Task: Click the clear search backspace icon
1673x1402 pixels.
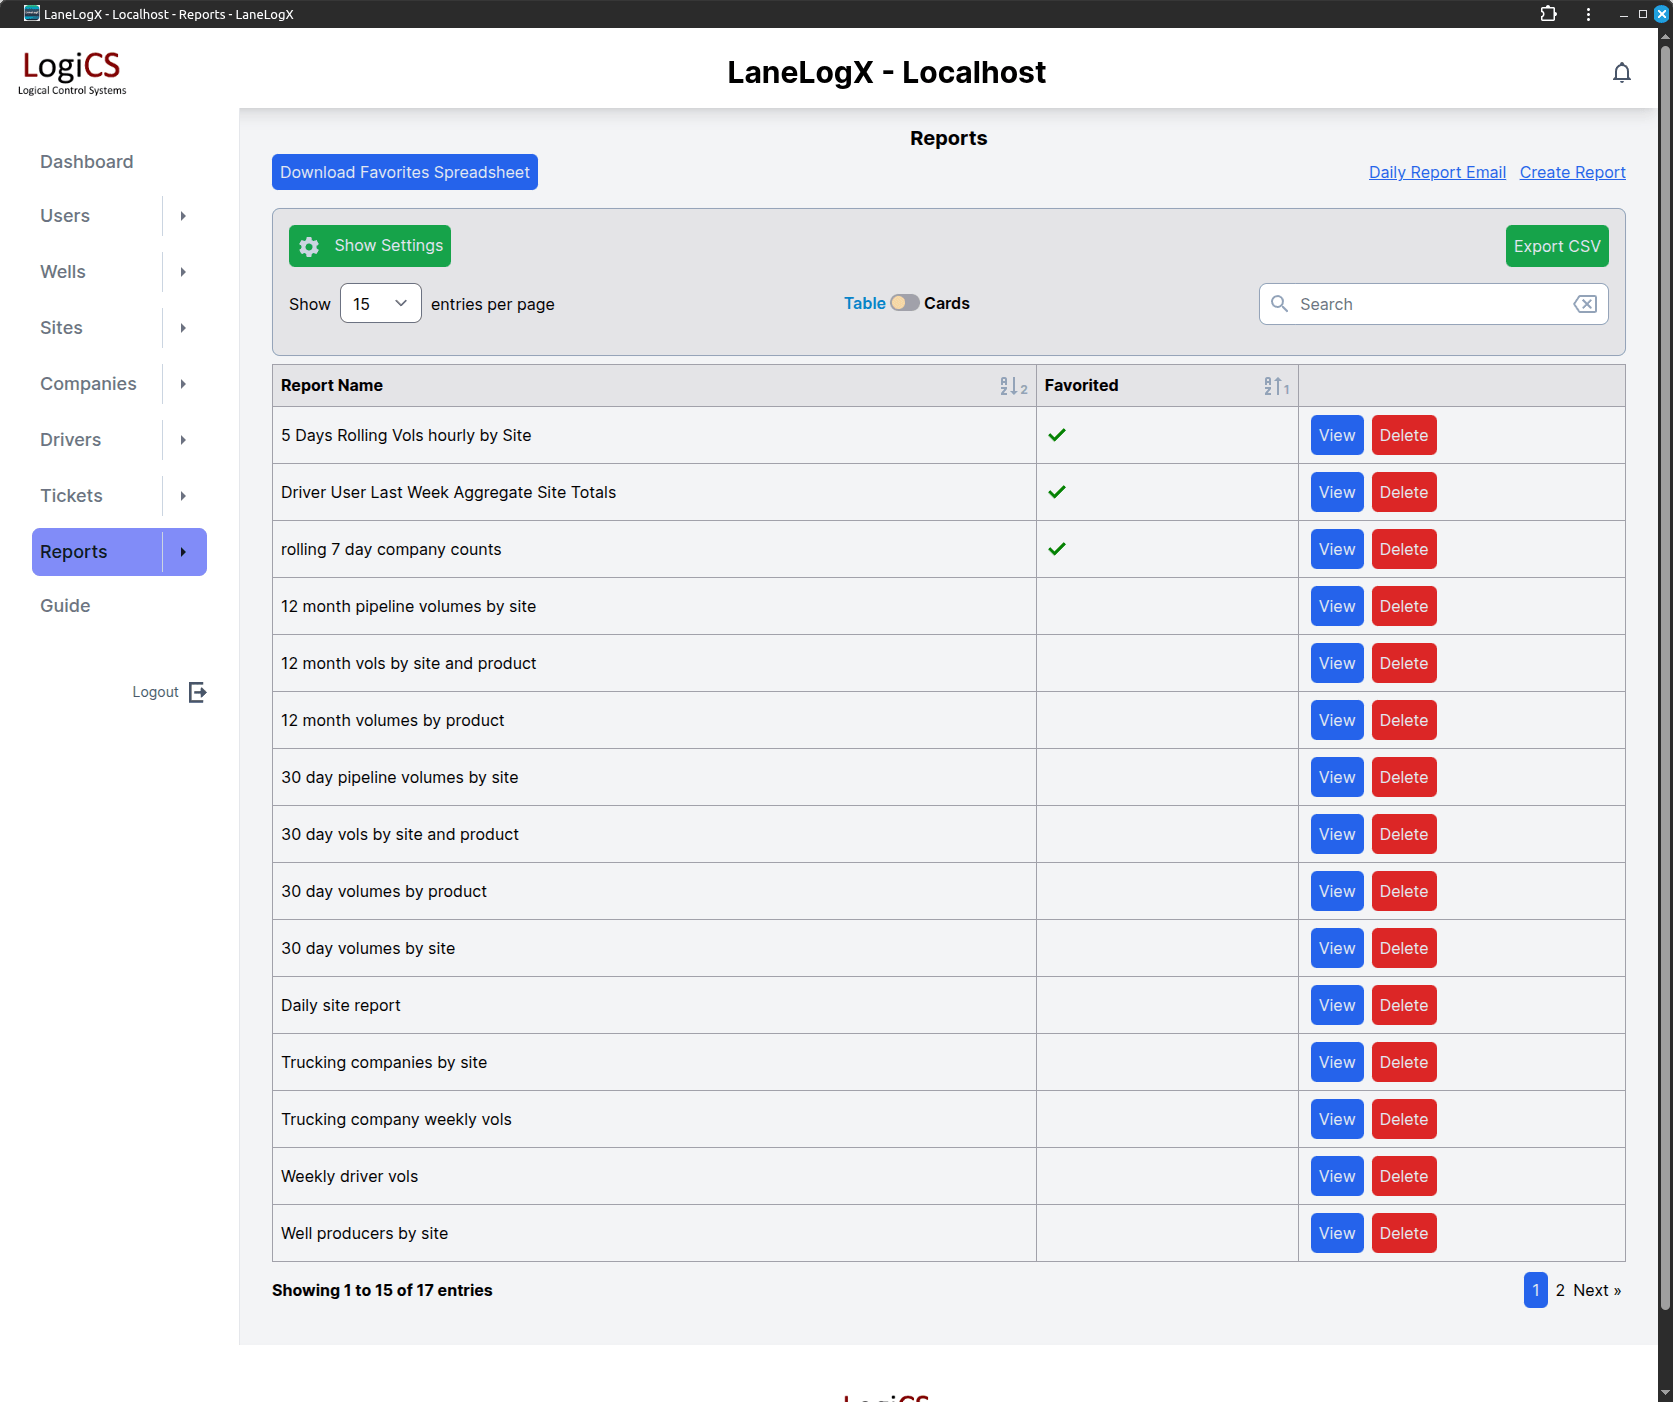Action: click(x=1585, y=304)
